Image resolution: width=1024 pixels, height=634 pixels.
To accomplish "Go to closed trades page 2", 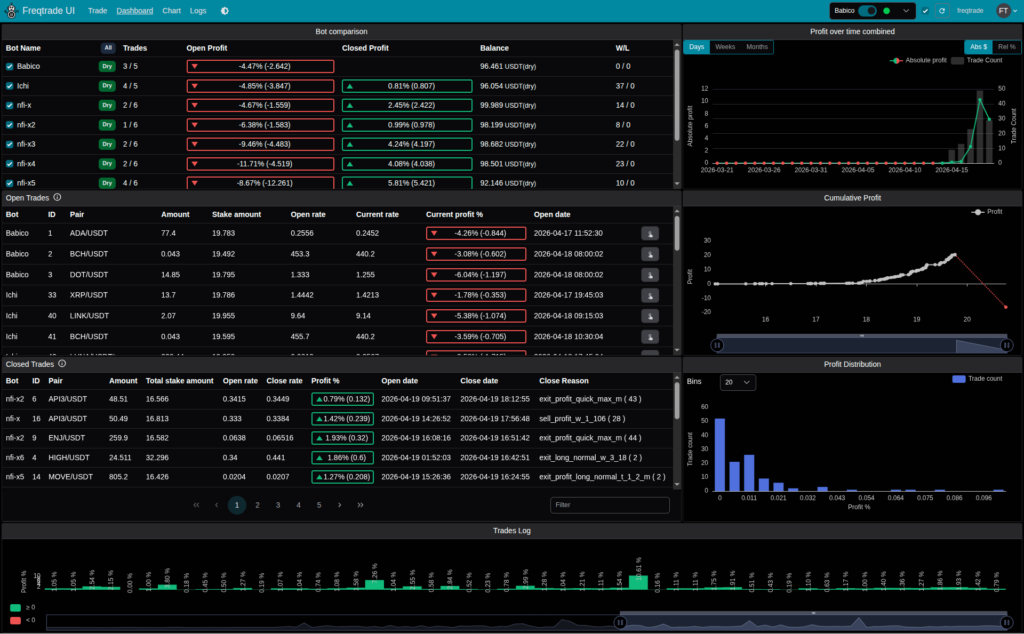I will pos(257,505).
